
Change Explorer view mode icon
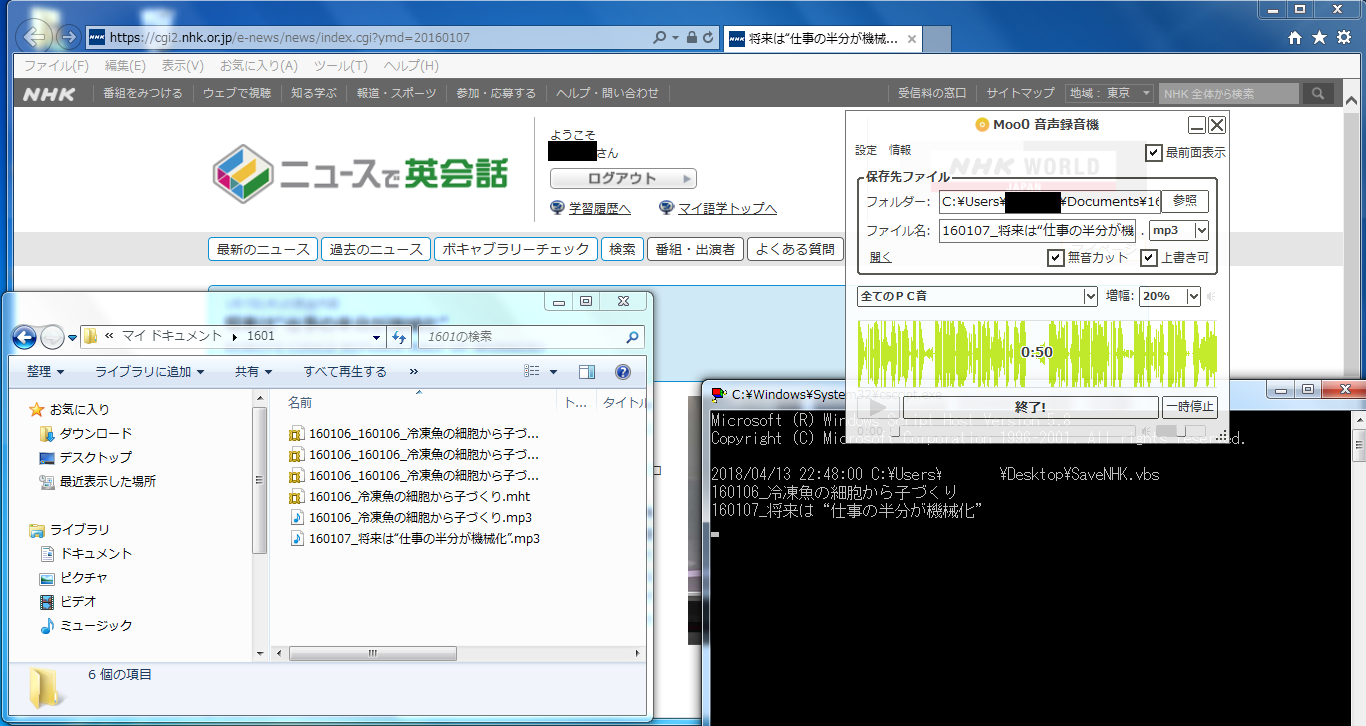pos(533,371)
